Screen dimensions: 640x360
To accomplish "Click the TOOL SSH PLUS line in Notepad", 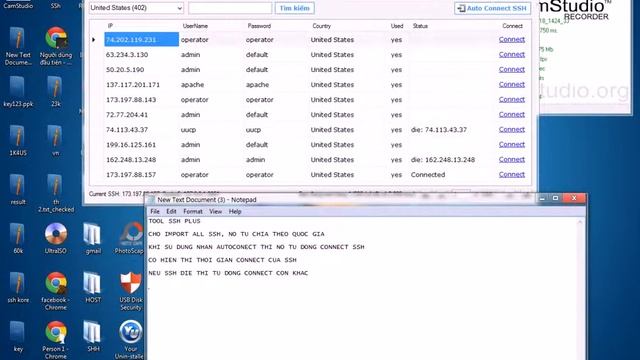I will pyautogui.click(x=174, y=221).
